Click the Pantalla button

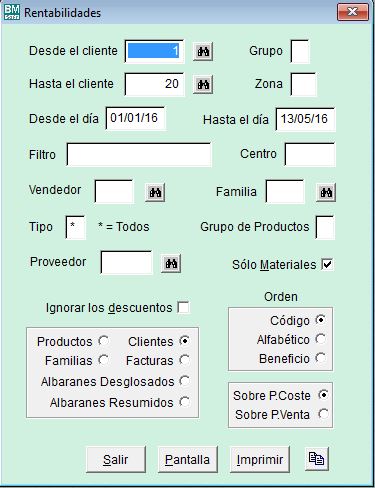188,460
